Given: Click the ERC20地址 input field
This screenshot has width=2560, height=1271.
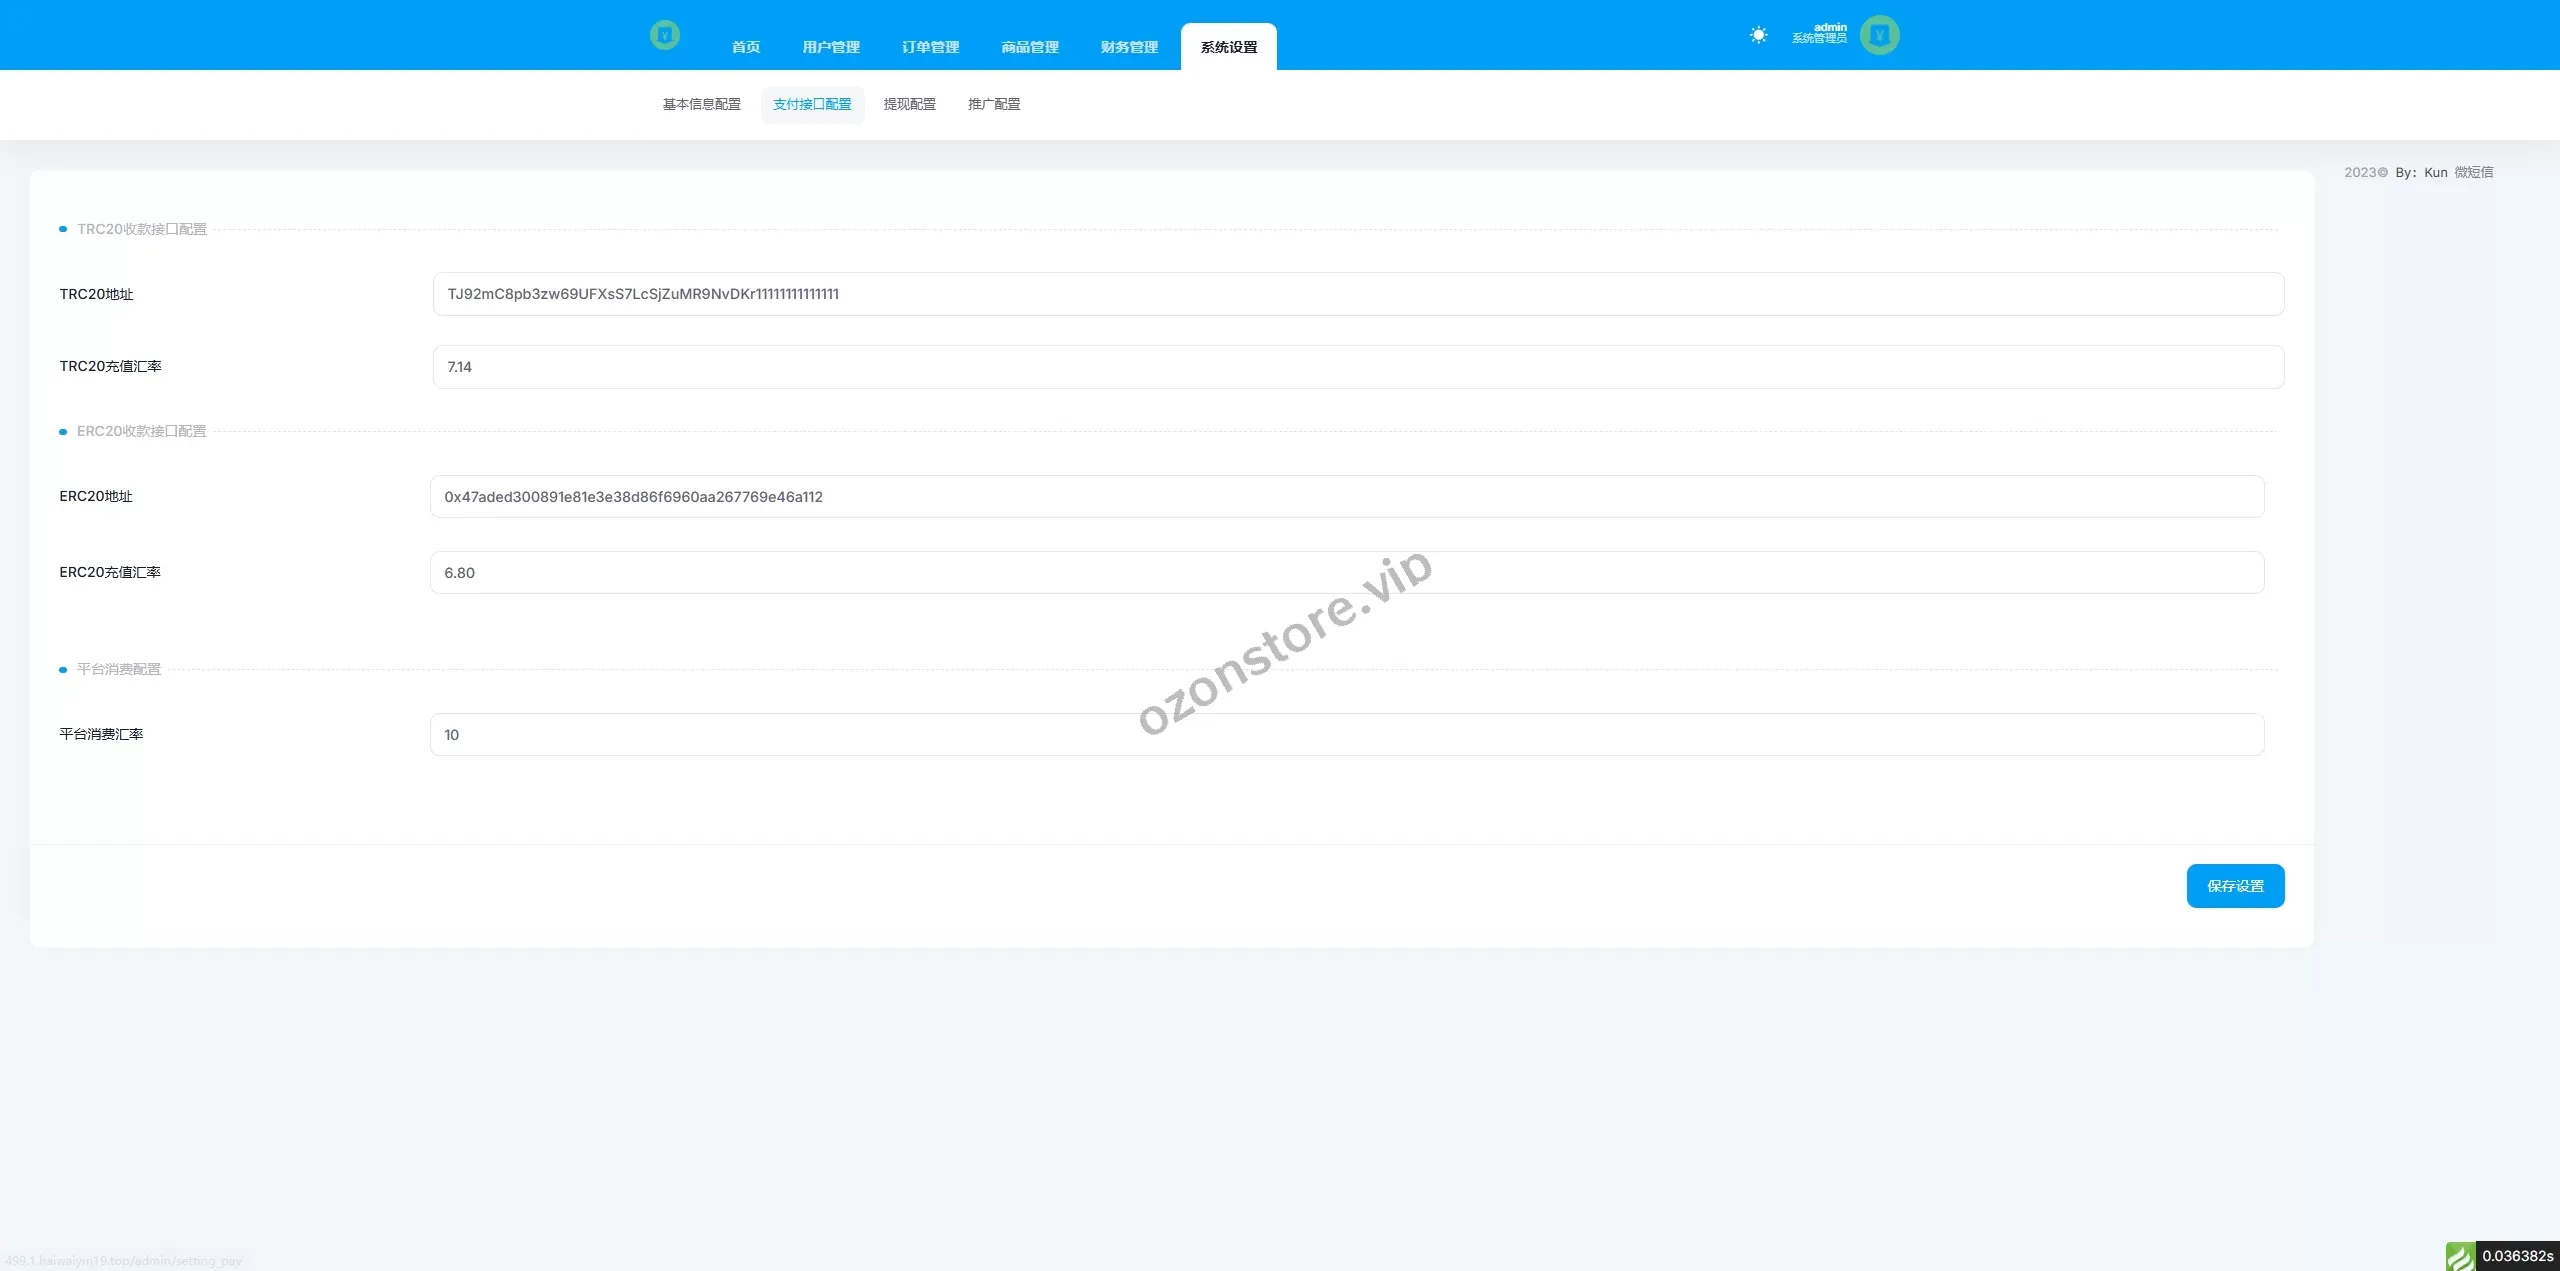Looking at the screenshot, I should tap(1346, 497).
